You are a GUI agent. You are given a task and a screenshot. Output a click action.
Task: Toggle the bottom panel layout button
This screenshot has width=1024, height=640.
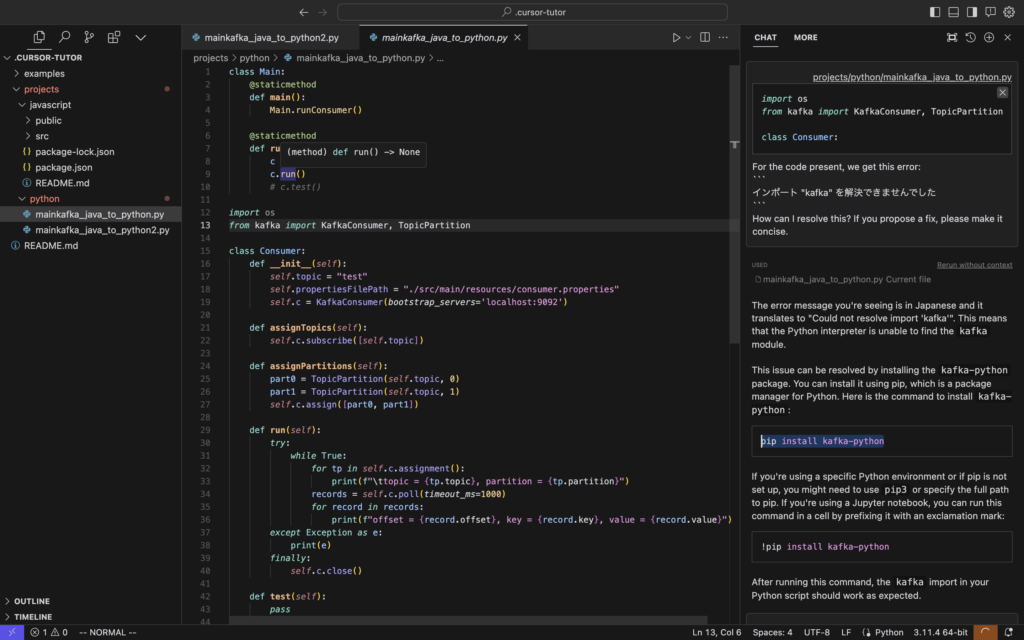coord(953,12)
